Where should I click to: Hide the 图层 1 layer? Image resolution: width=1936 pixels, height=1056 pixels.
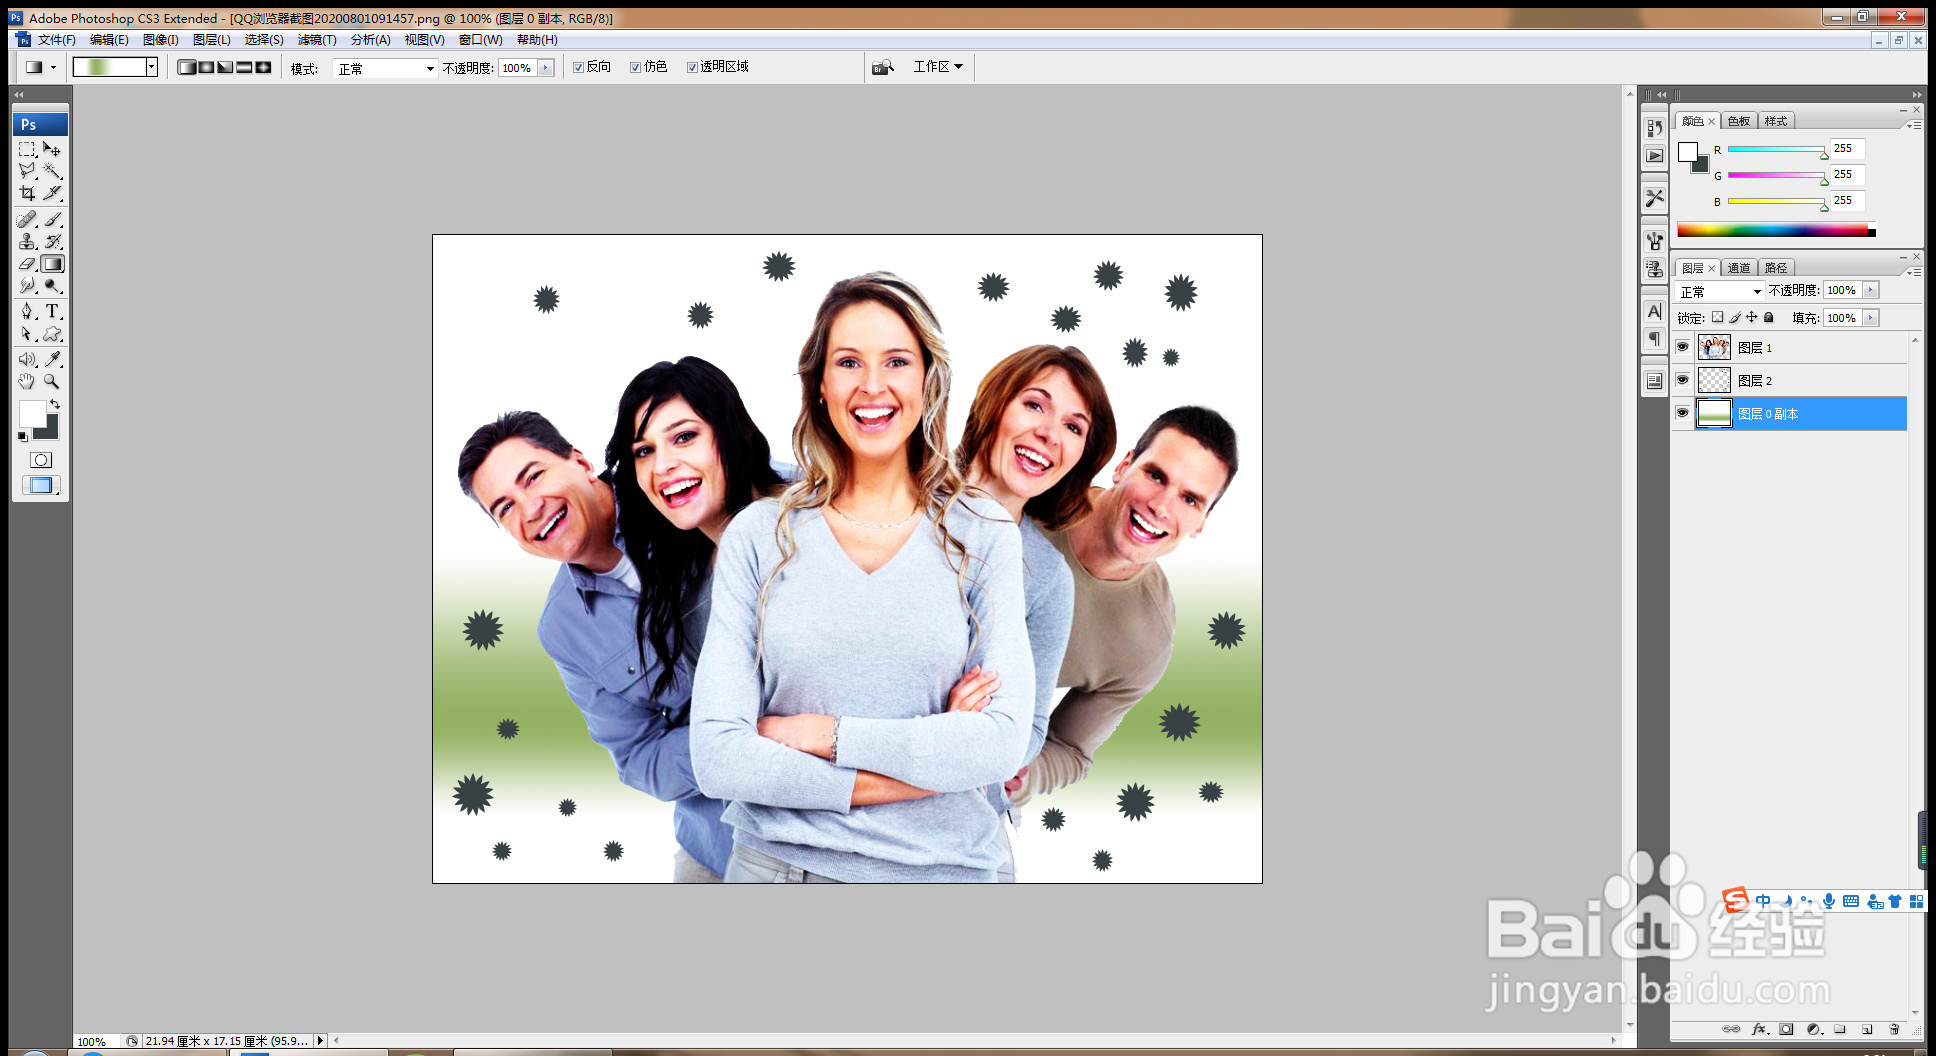click(1682, 347)
